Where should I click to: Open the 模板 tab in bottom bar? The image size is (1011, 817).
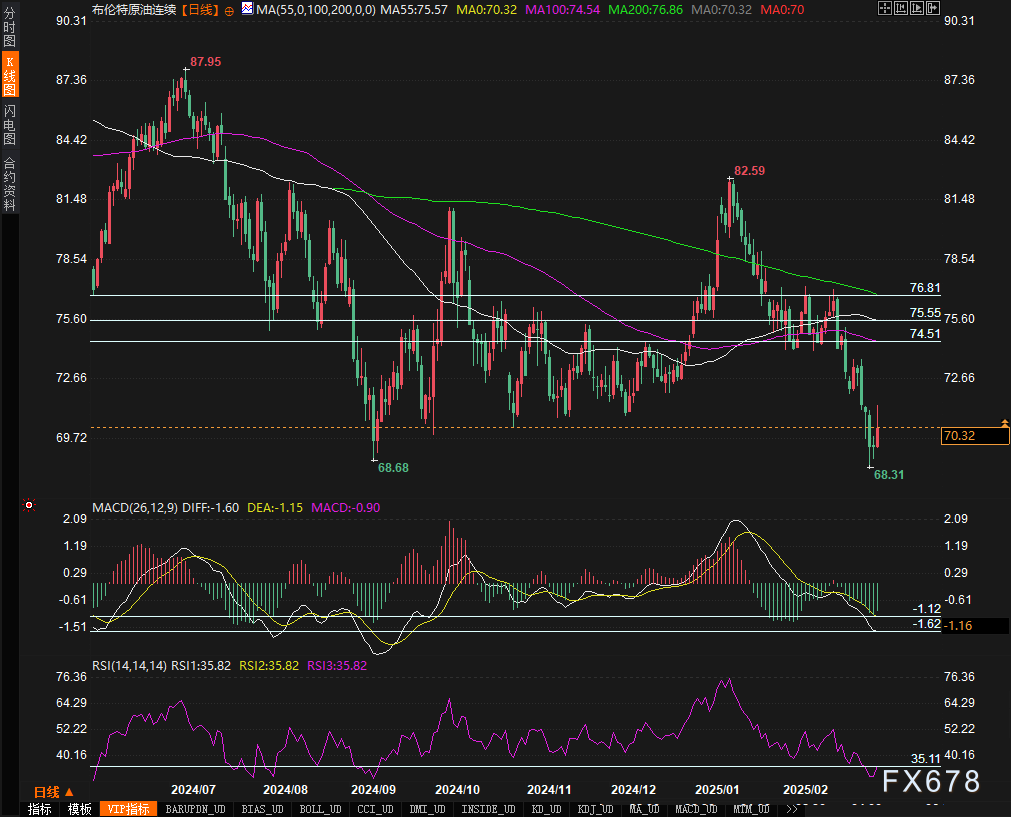pos(80,809)
